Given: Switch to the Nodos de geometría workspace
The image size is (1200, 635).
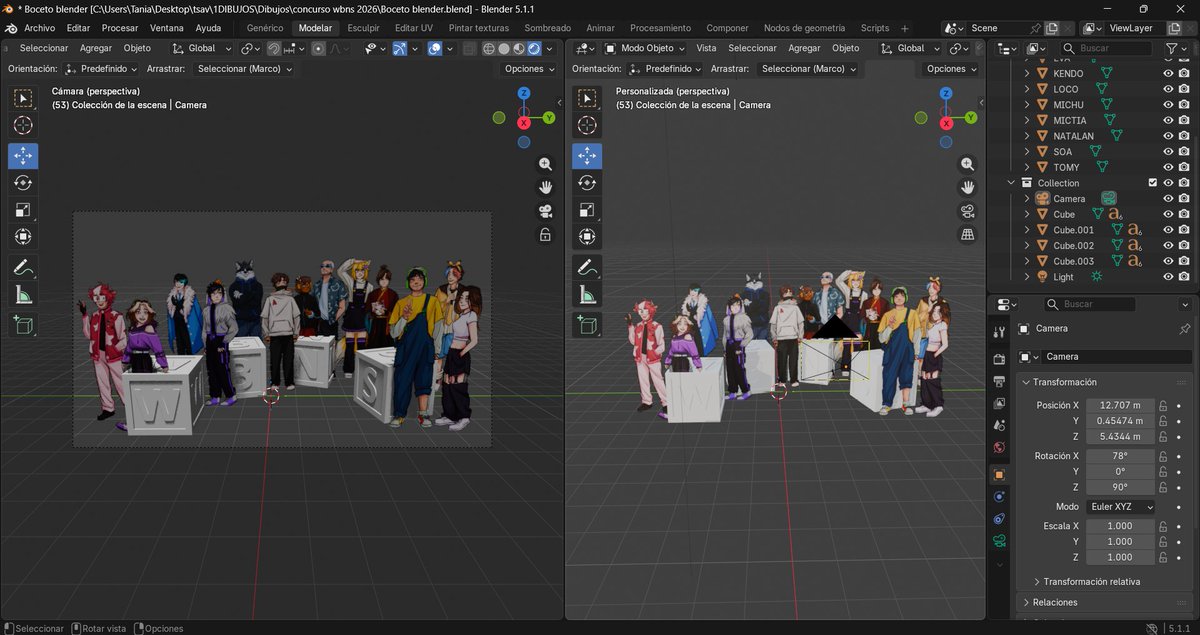Looking at the screenshot, I should pos(806,28).
